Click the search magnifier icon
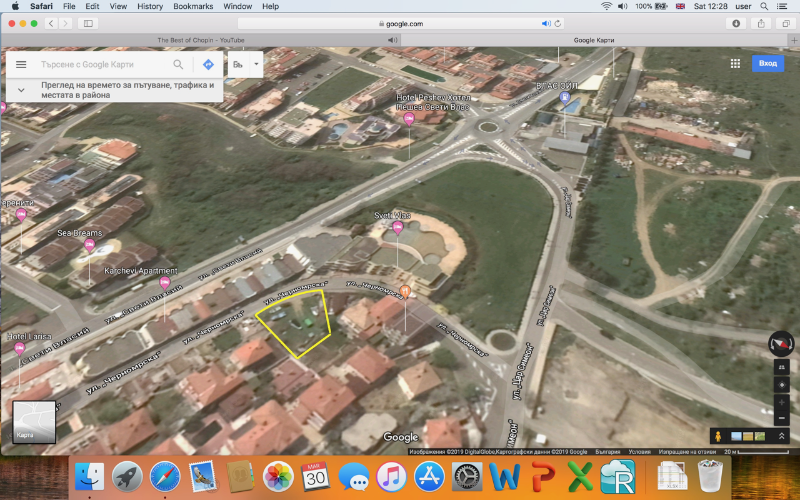Viewport: 800px width, 500px height. (178, 64)
